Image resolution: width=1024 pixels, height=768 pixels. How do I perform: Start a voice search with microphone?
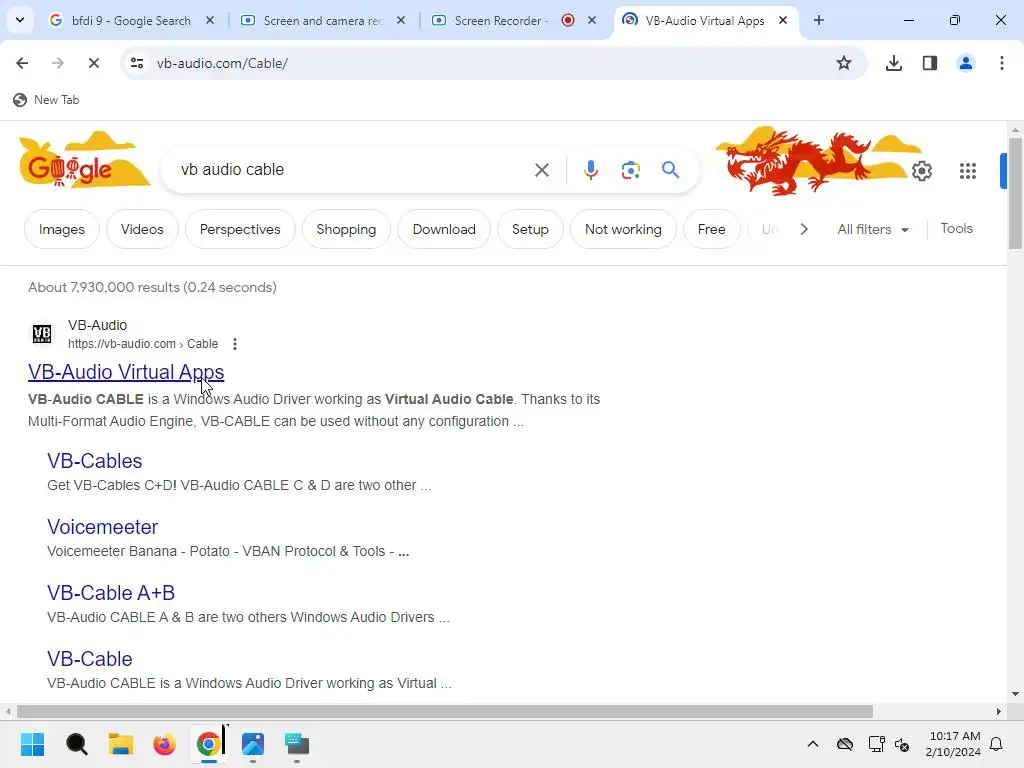[x=590, y=170]
